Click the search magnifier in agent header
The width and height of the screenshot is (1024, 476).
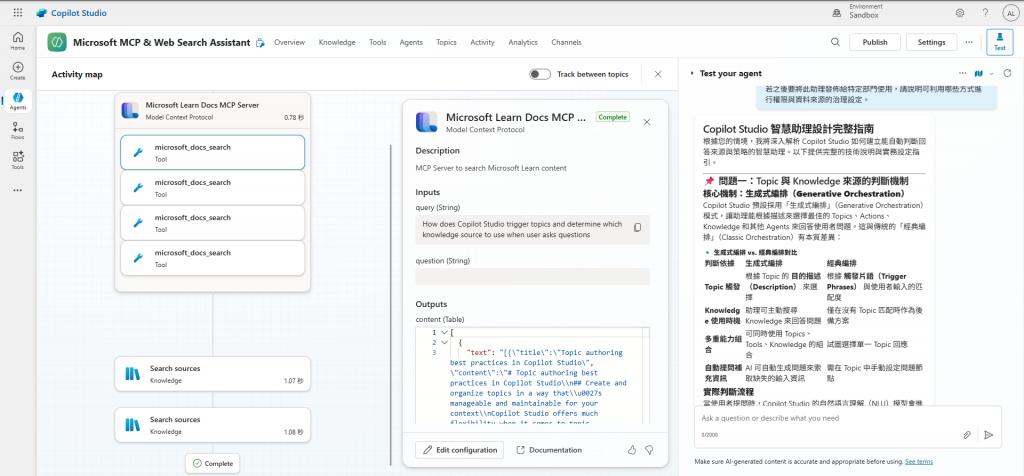pos(835,42)
